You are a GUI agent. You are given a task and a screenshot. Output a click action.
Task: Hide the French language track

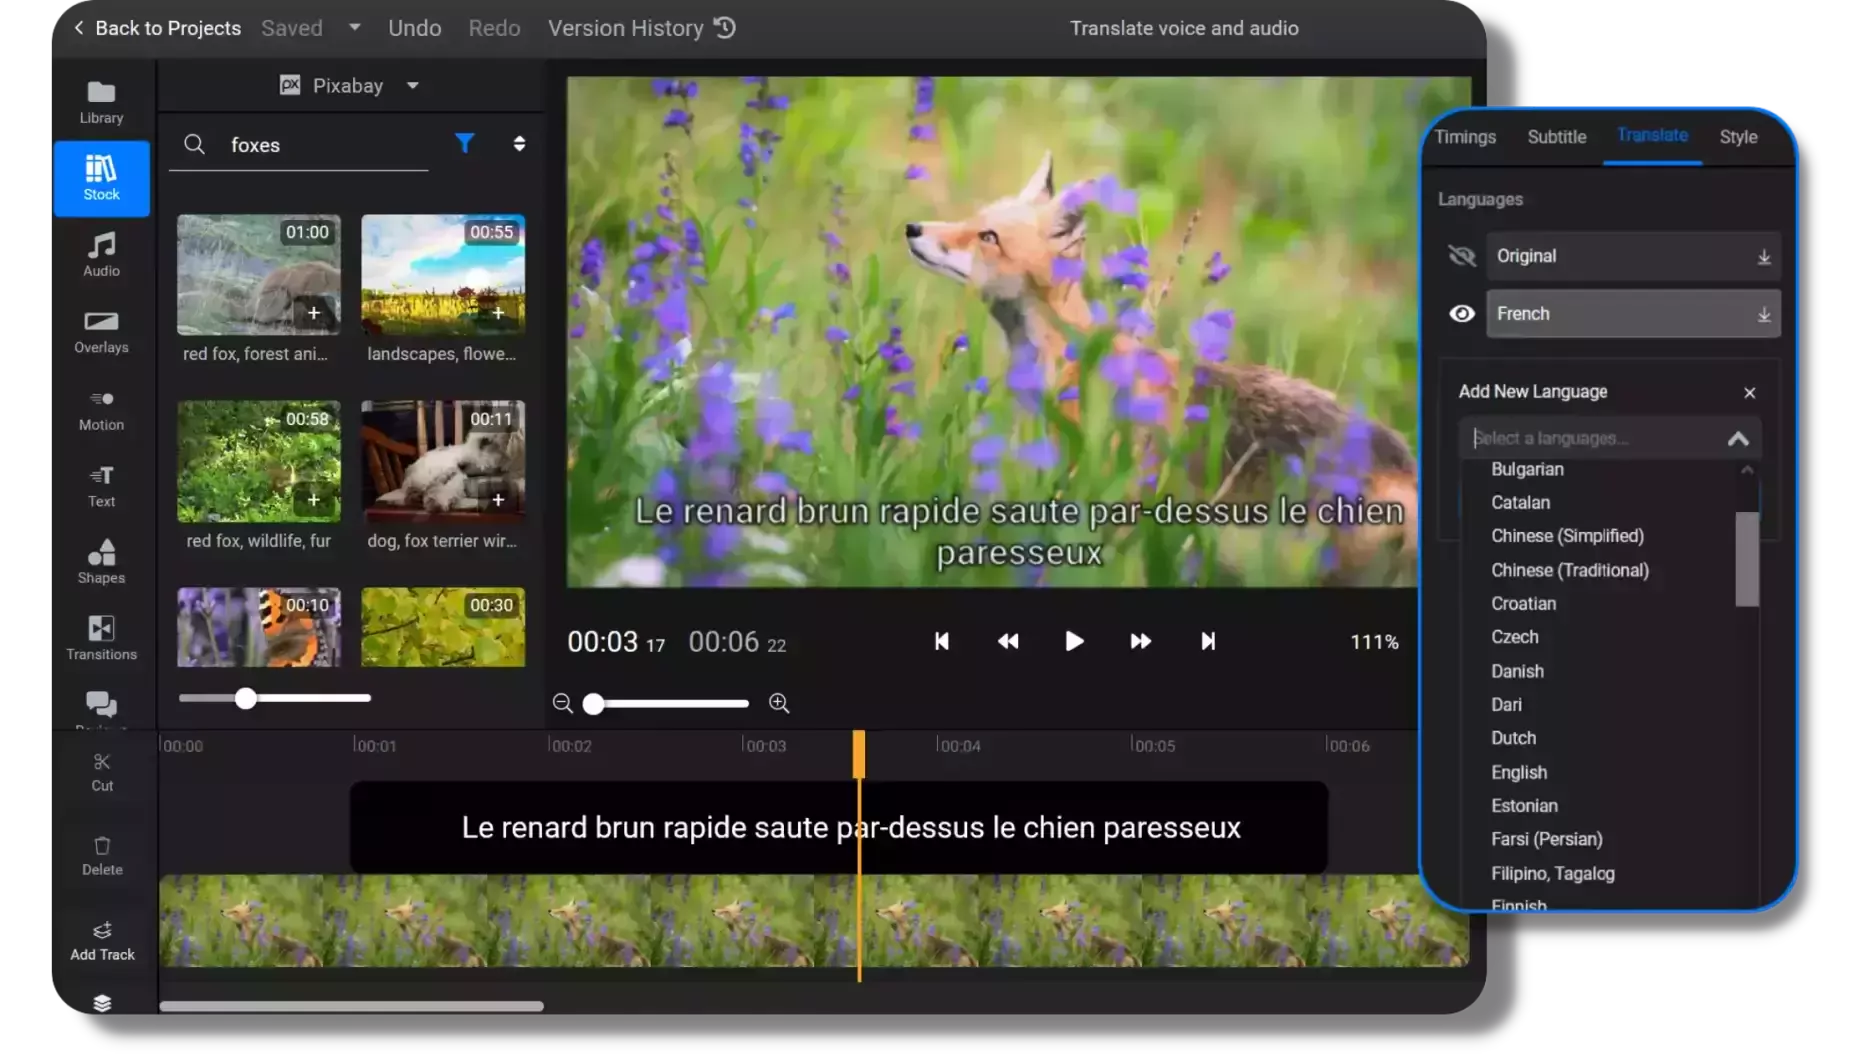[x=1461, y=313]
